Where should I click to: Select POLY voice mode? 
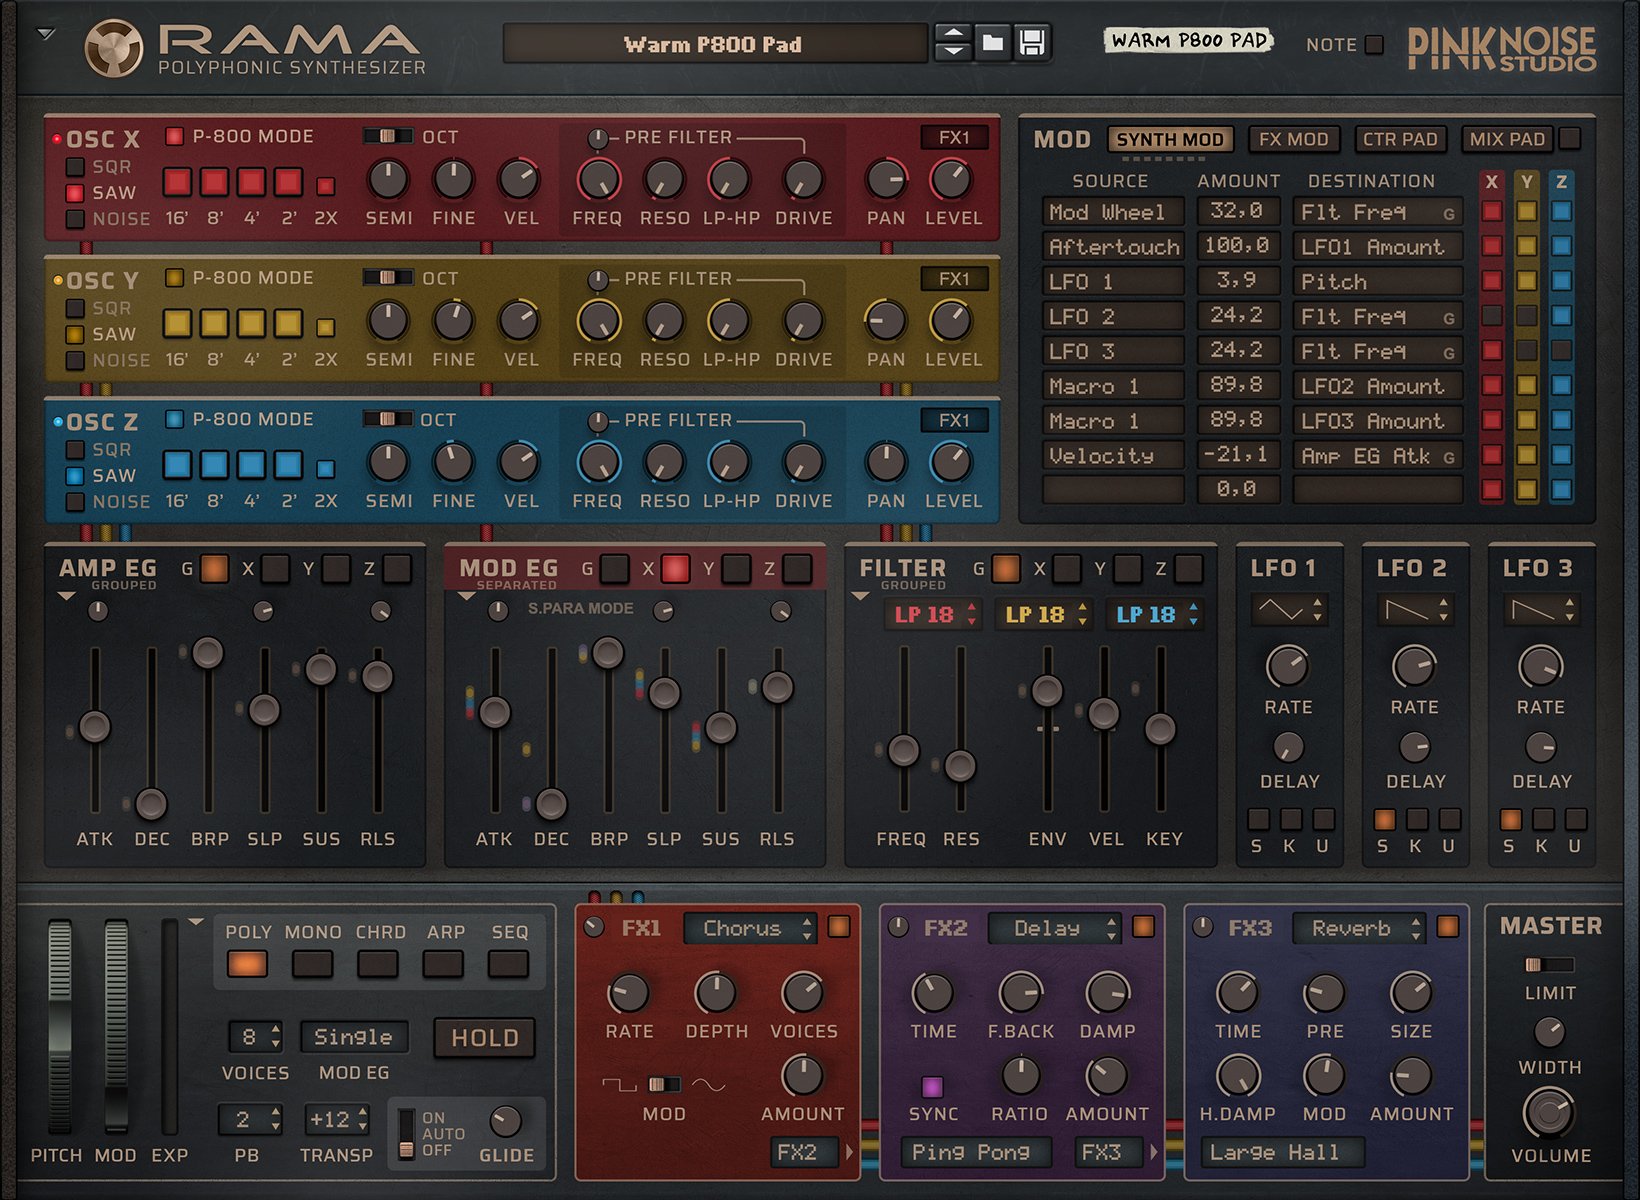247,963
